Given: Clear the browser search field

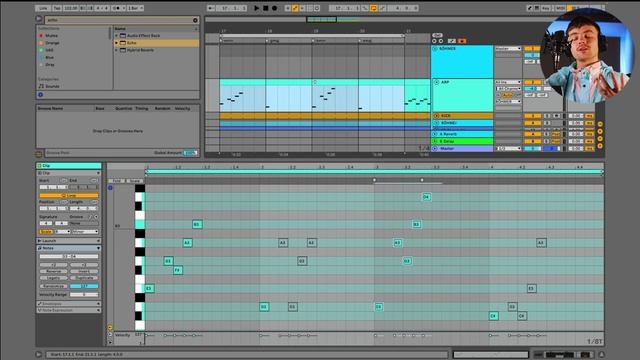Looking at the screenshot, I should (195, 20).
